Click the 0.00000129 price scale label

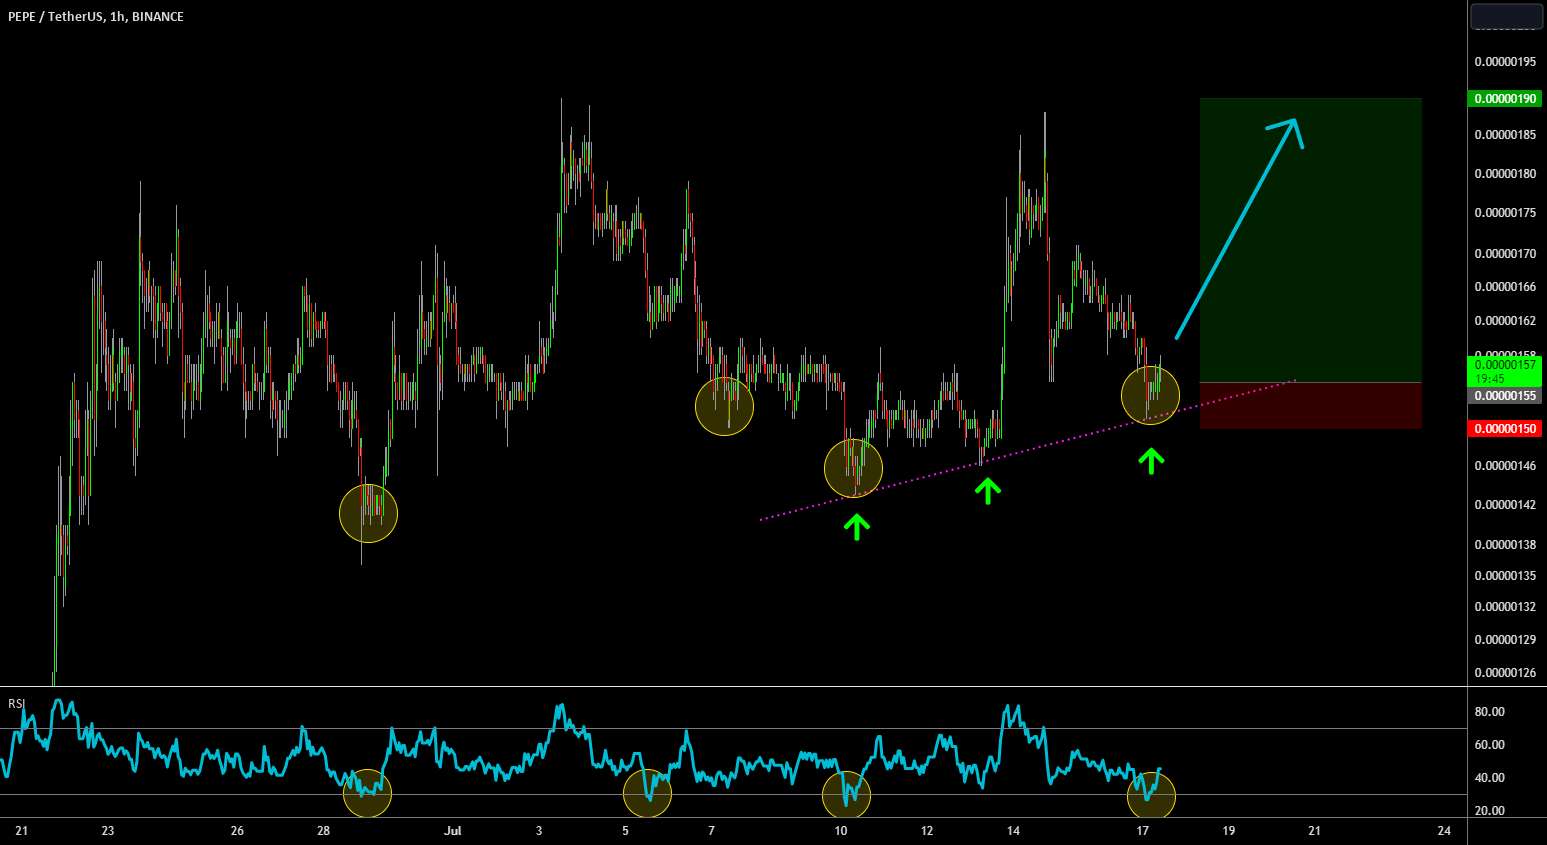point(1505,640)
